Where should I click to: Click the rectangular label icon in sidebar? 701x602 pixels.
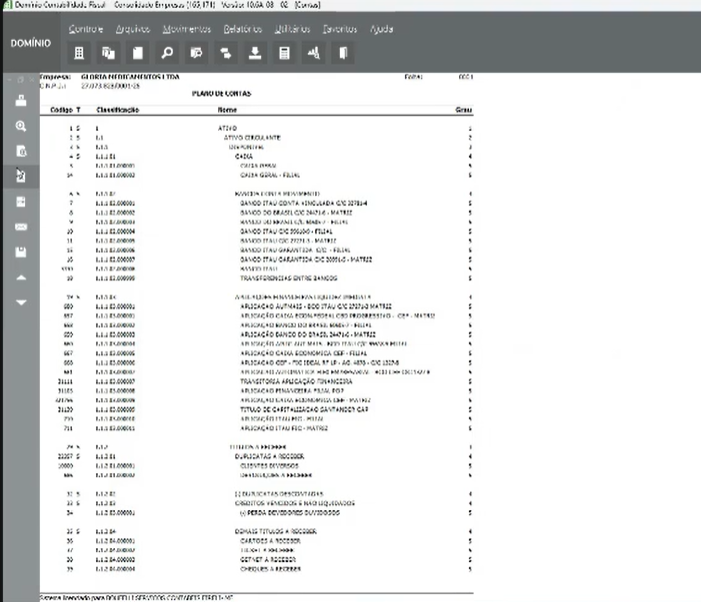[21, 227]
